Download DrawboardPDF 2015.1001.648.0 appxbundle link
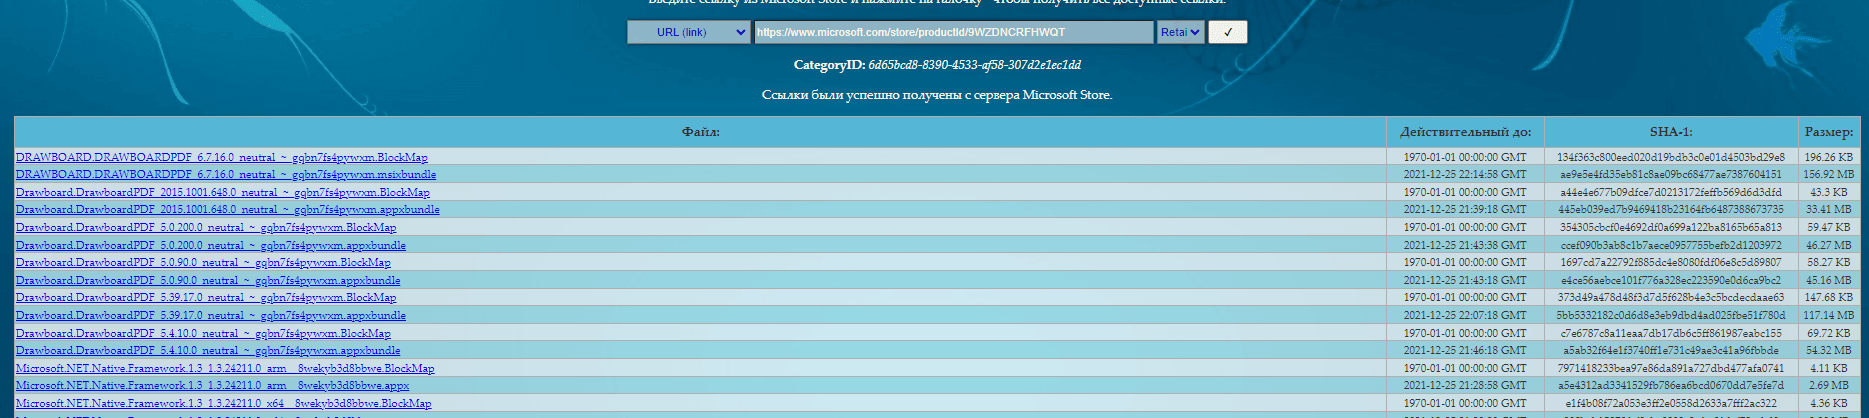 coord(228,209)
